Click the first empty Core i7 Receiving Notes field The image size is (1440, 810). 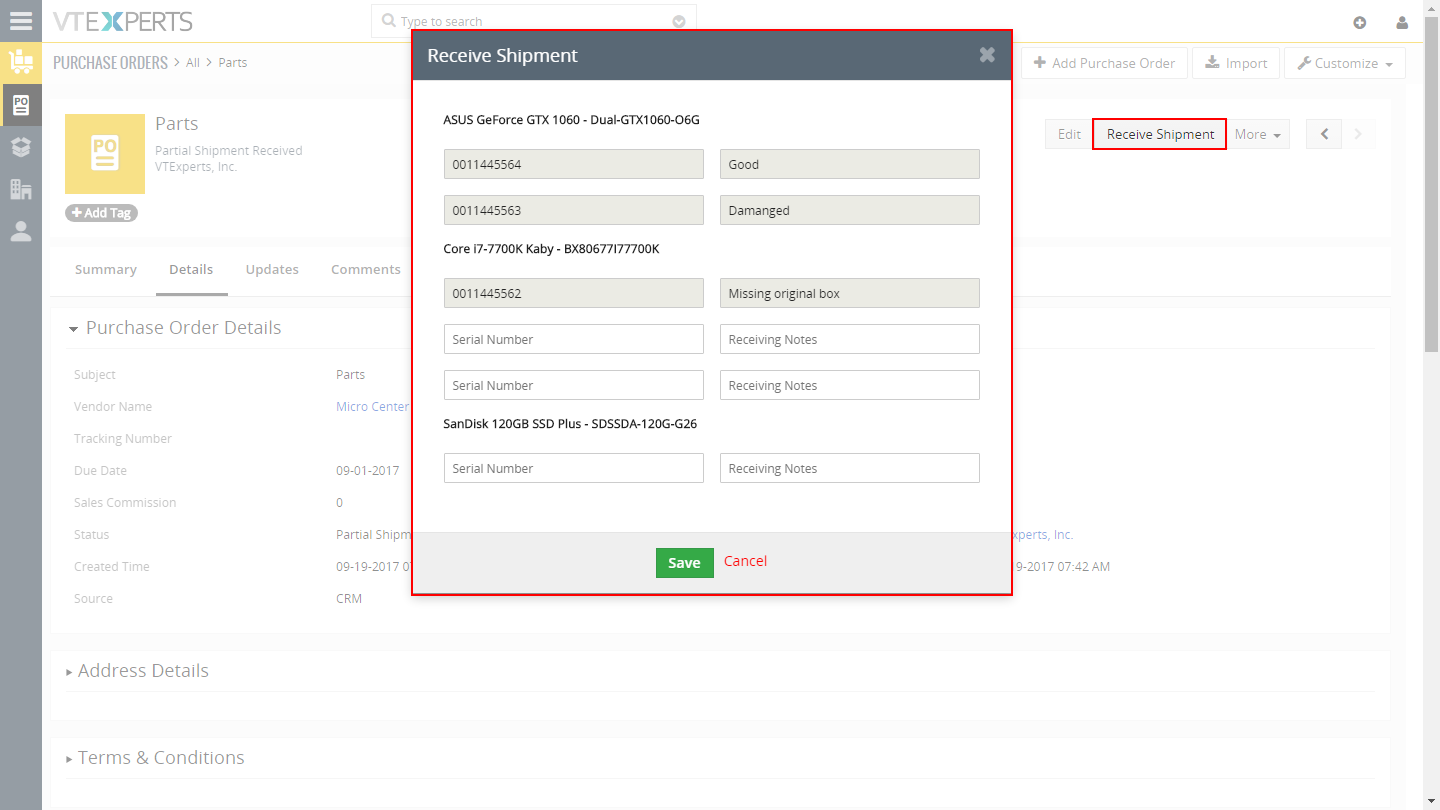(x=850, y=339)
